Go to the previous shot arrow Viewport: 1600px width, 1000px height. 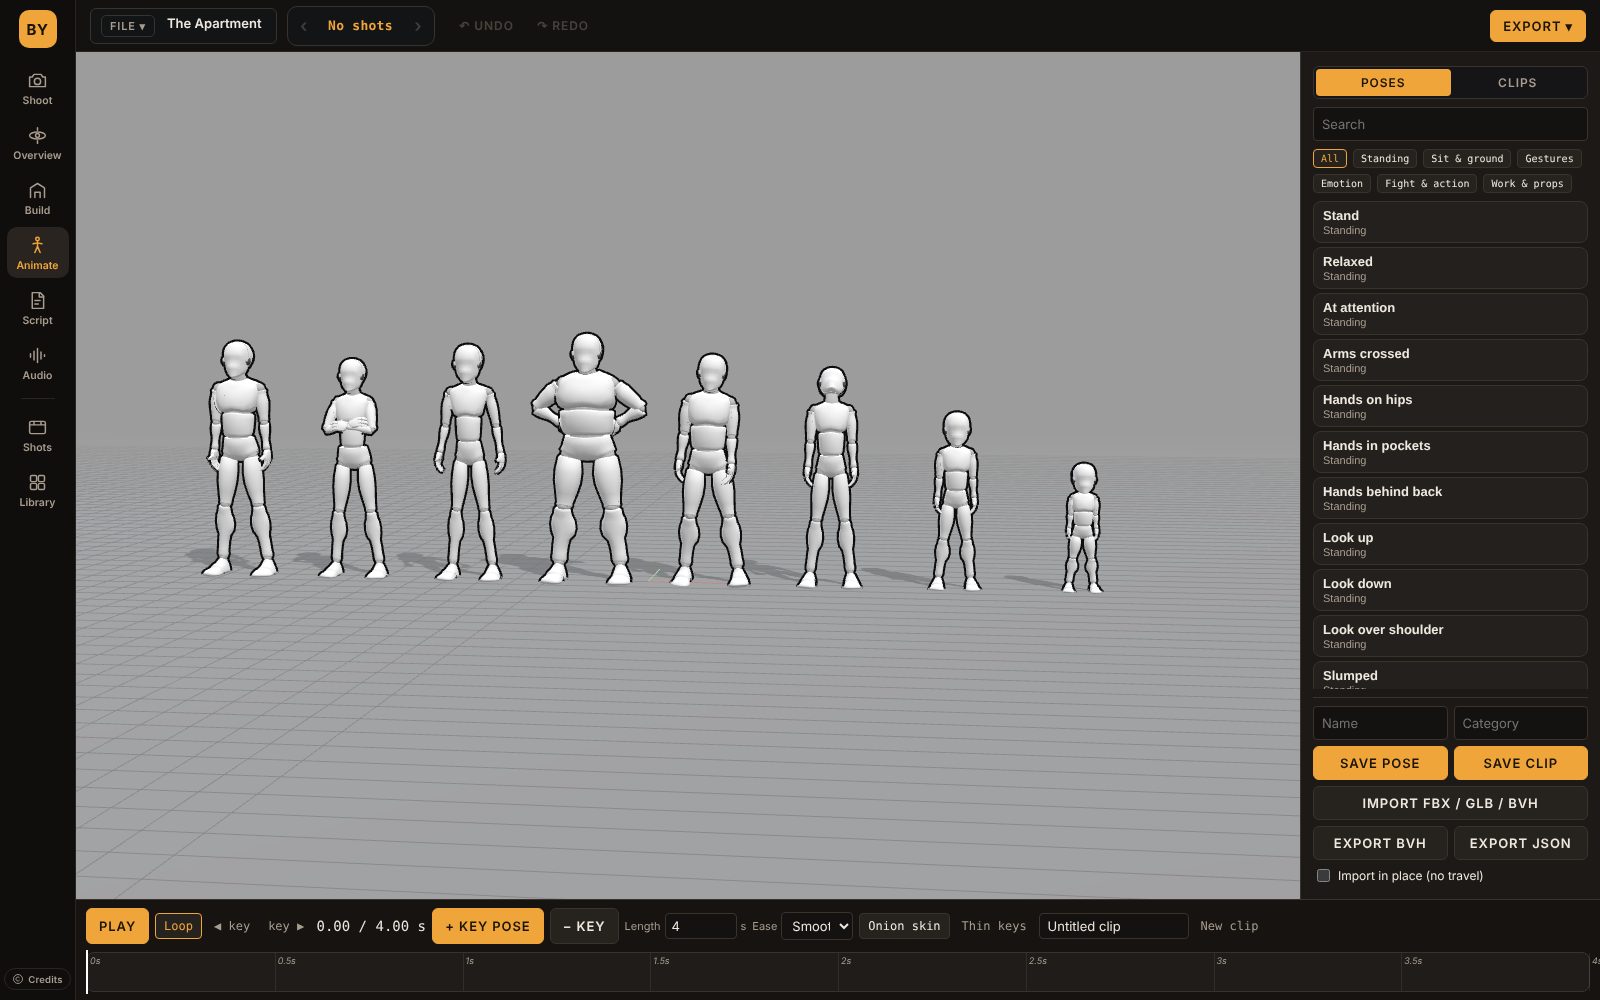pyautogui.click(x=304, y=26)
